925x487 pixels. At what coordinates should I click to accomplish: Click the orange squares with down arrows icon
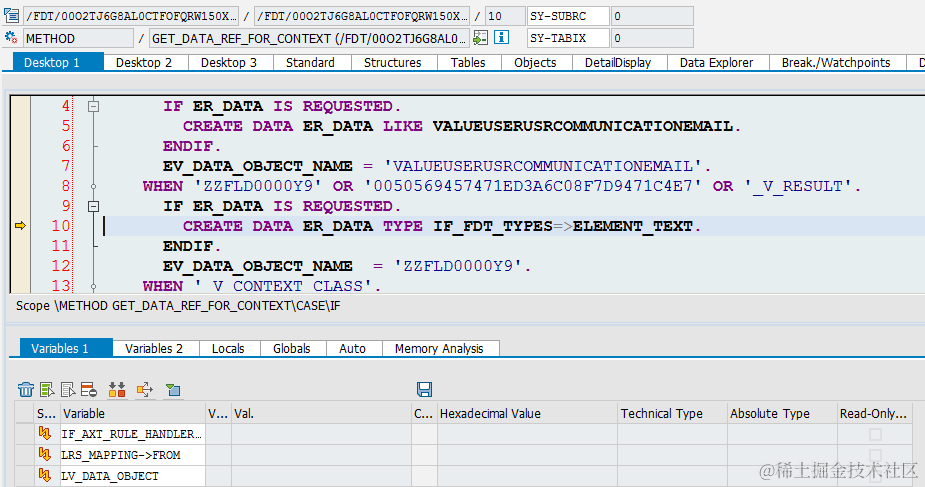117,389
